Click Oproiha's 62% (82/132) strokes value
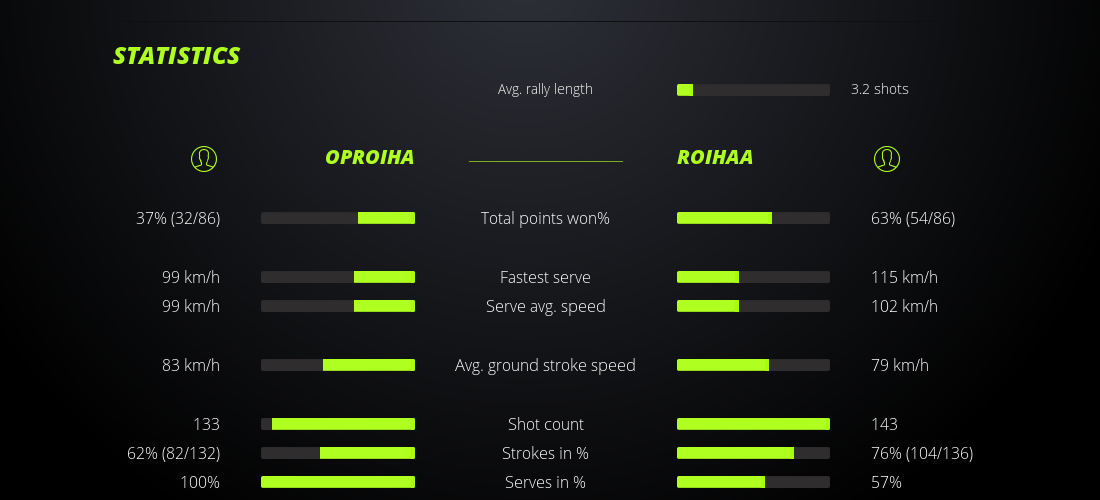Image resolution: width=1100 pixels, height=500 pixels. tap(174, 453)
